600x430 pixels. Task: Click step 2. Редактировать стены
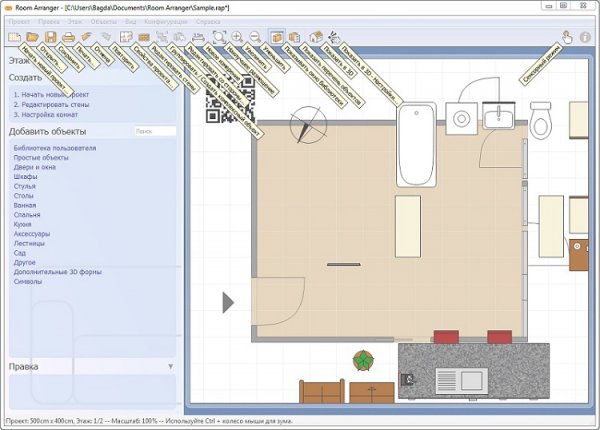point(51,104)
